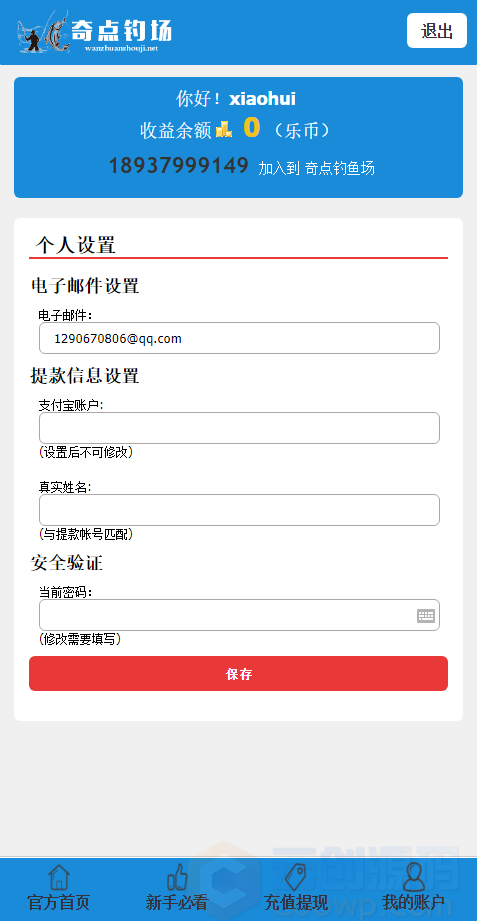Open the home icon above 官方首页
This screenshot has width=477, height=921.
(59, 877)
